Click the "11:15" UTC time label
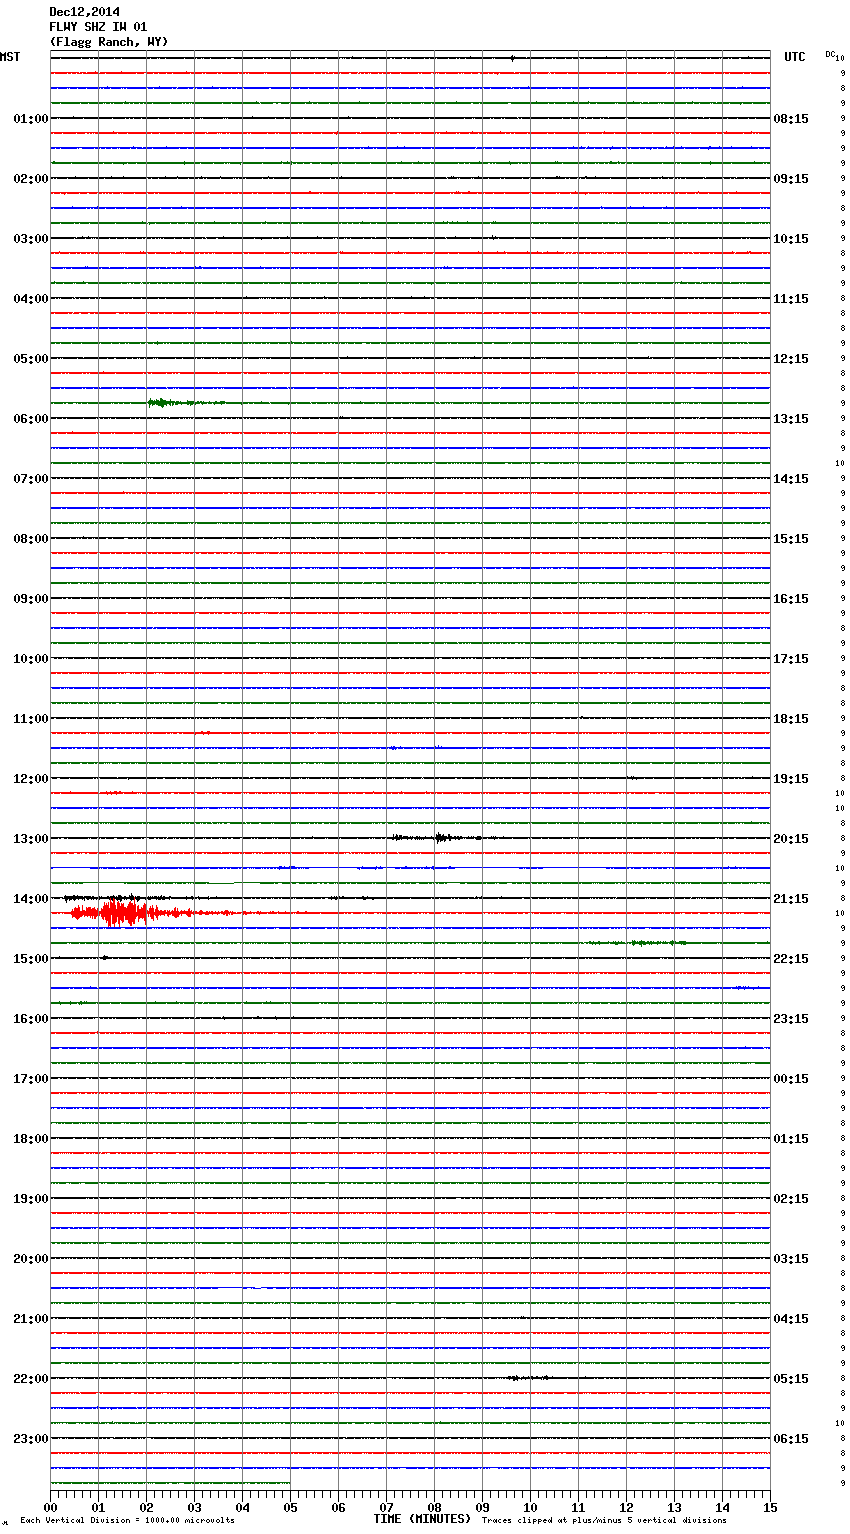The height and width of the screenshot is (1534, 850). click(791, 299)
